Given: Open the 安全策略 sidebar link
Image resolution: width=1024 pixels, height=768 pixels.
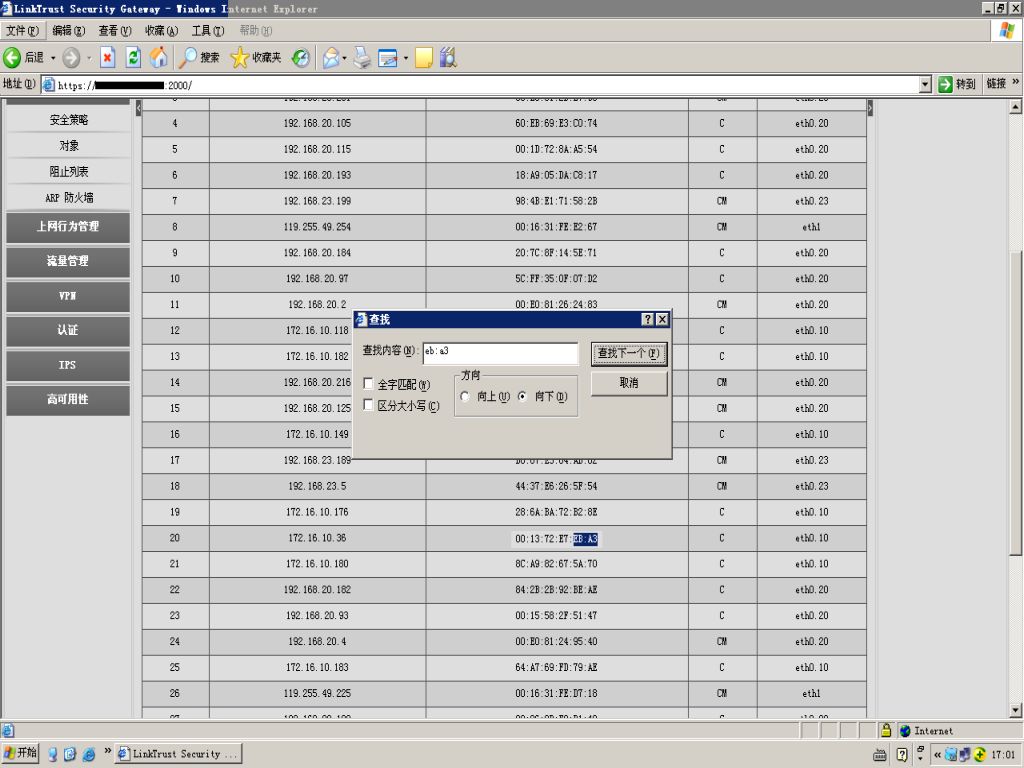Looking at the screenshot, I should pyautogui.click(x=69, y=120).
